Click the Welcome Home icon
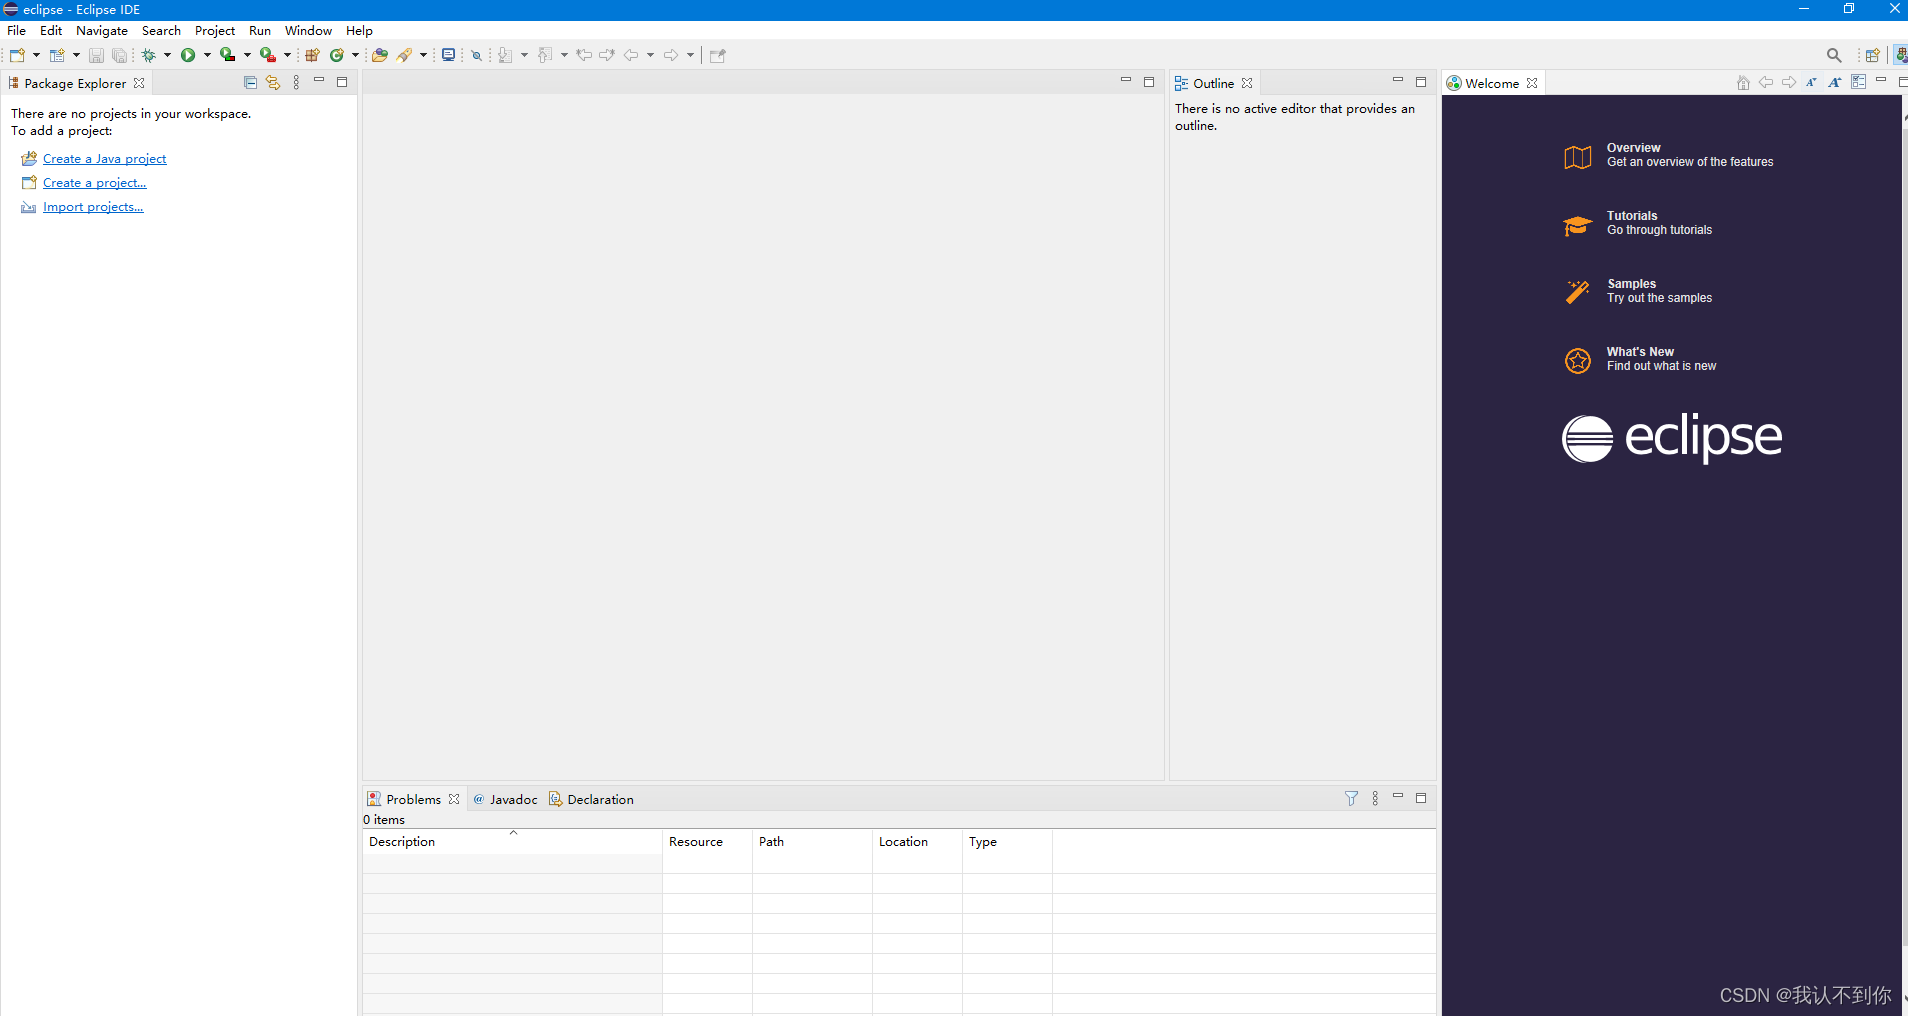This screenshot has height=1016, width=1908. (x=1743, y=82)
